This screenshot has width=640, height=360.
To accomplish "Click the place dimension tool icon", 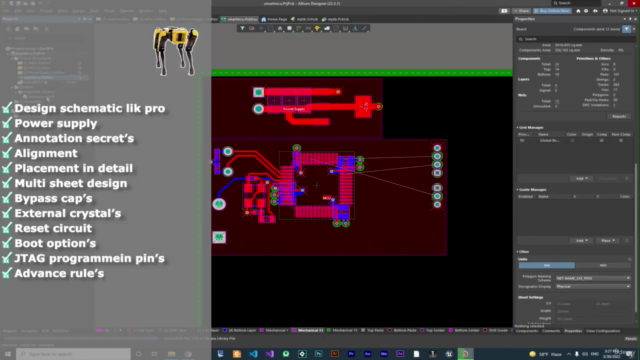I will [x=346, y=28].
